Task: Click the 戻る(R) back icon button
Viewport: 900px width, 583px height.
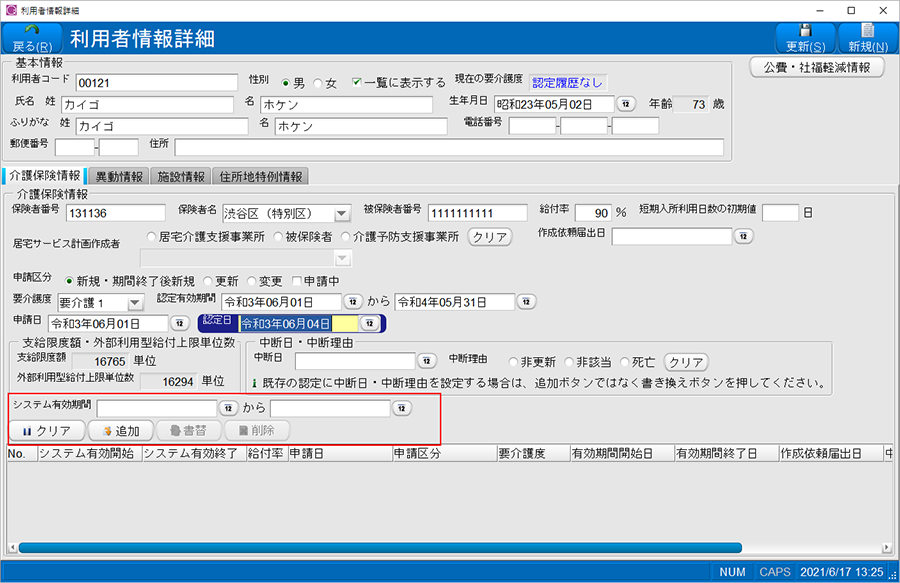Action: click(31, 38)
